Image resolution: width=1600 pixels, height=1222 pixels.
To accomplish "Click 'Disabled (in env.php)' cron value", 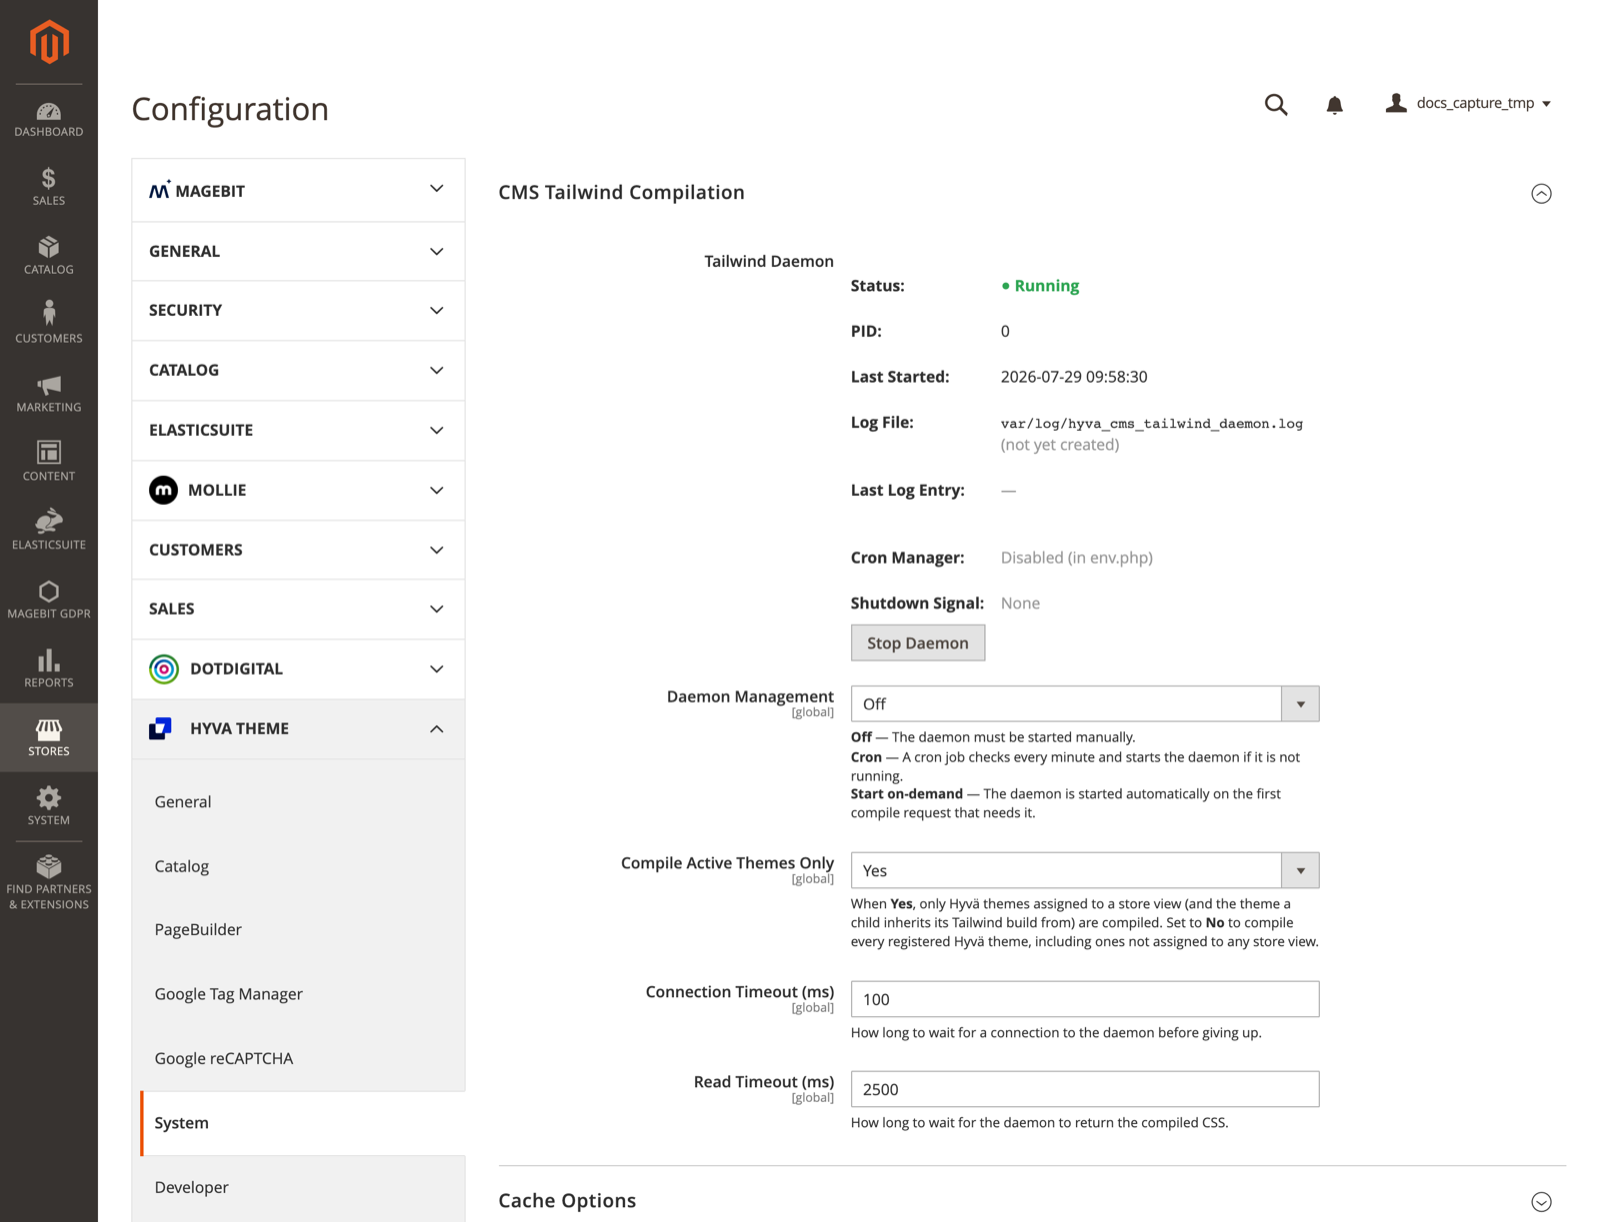I will click(x=1076, y=558).
